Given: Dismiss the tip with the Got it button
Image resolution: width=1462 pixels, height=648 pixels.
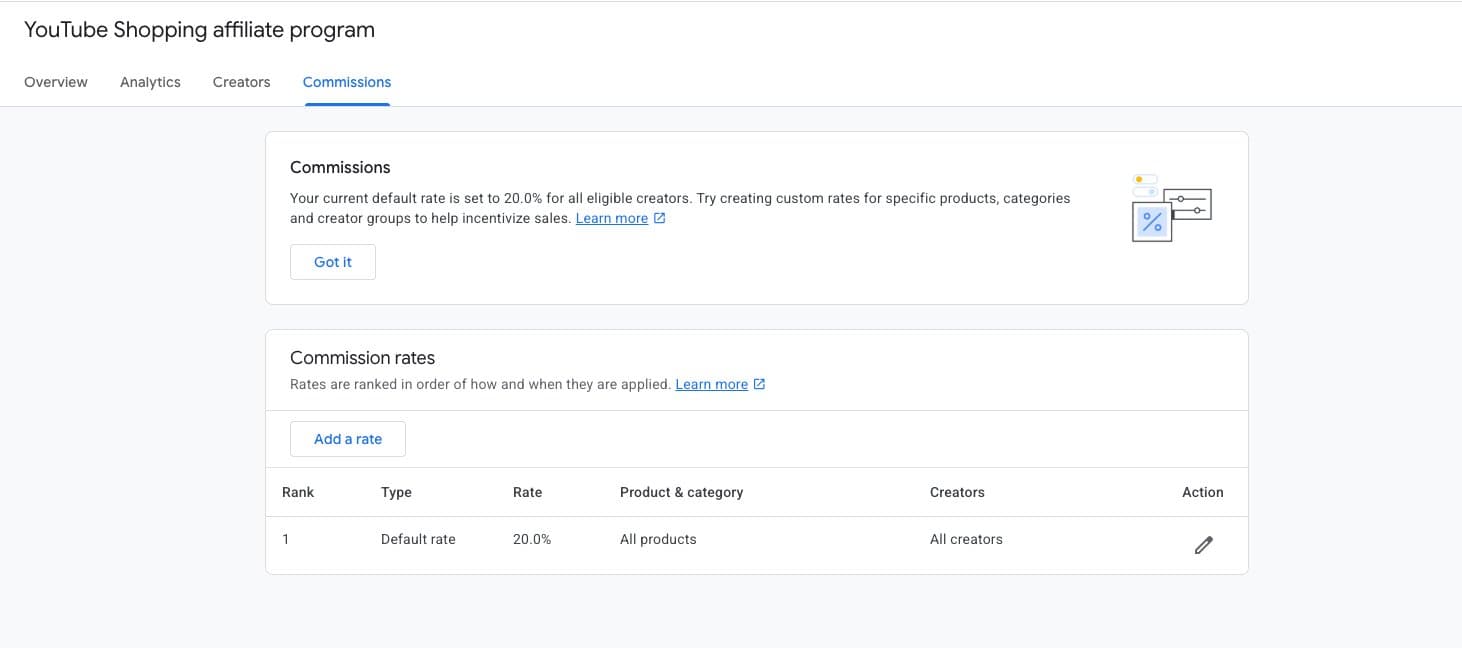Looking at the screenshot, I should click(332, 261).
